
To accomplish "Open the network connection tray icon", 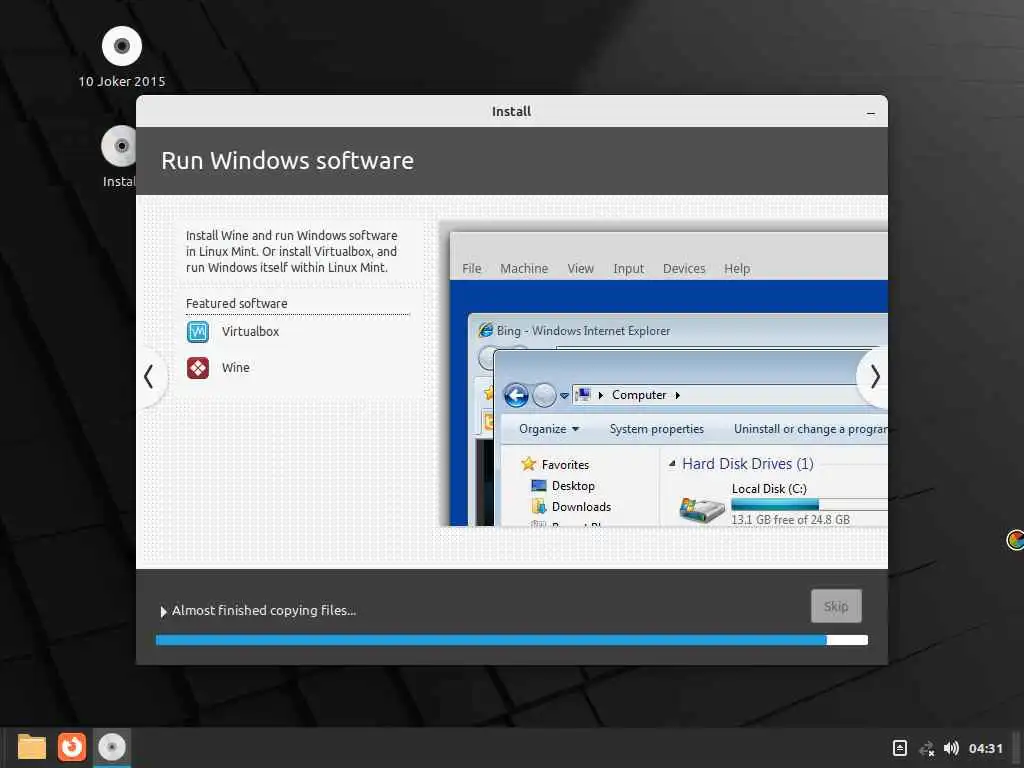I will [x=926, y=748].
